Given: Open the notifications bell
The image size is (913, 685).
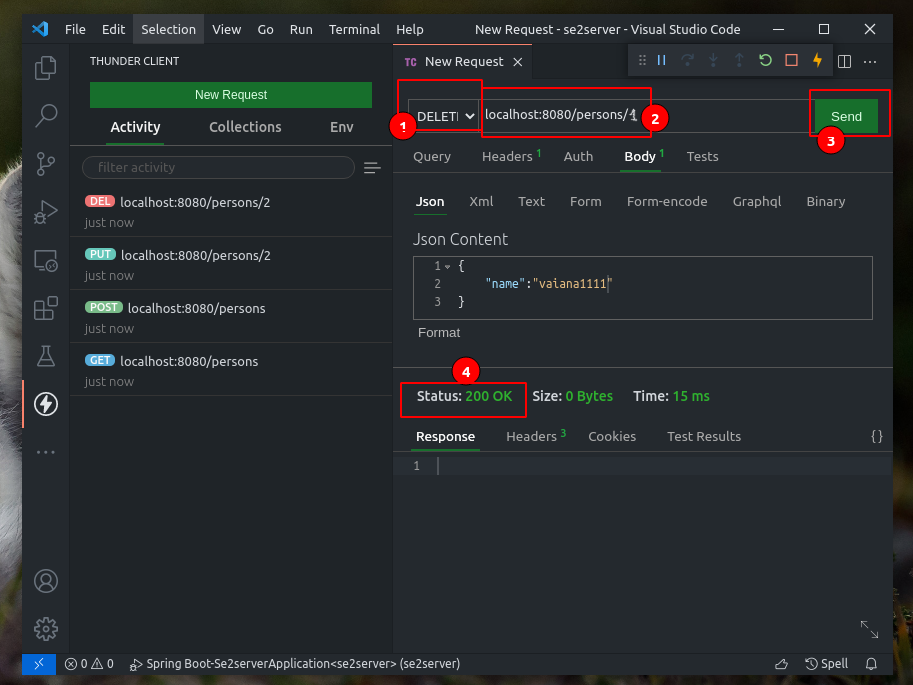Looking at the screenshot, I should 871,664.
